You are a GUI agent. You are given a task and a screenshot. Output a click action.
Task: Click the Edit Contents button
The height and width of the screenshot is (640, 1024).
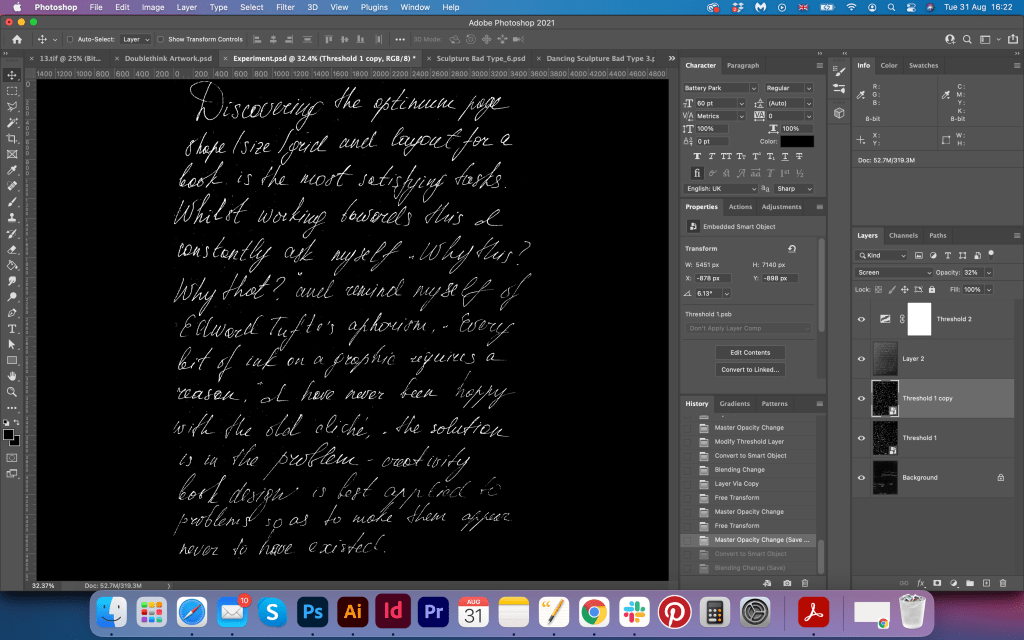click(x=752, y=352)
